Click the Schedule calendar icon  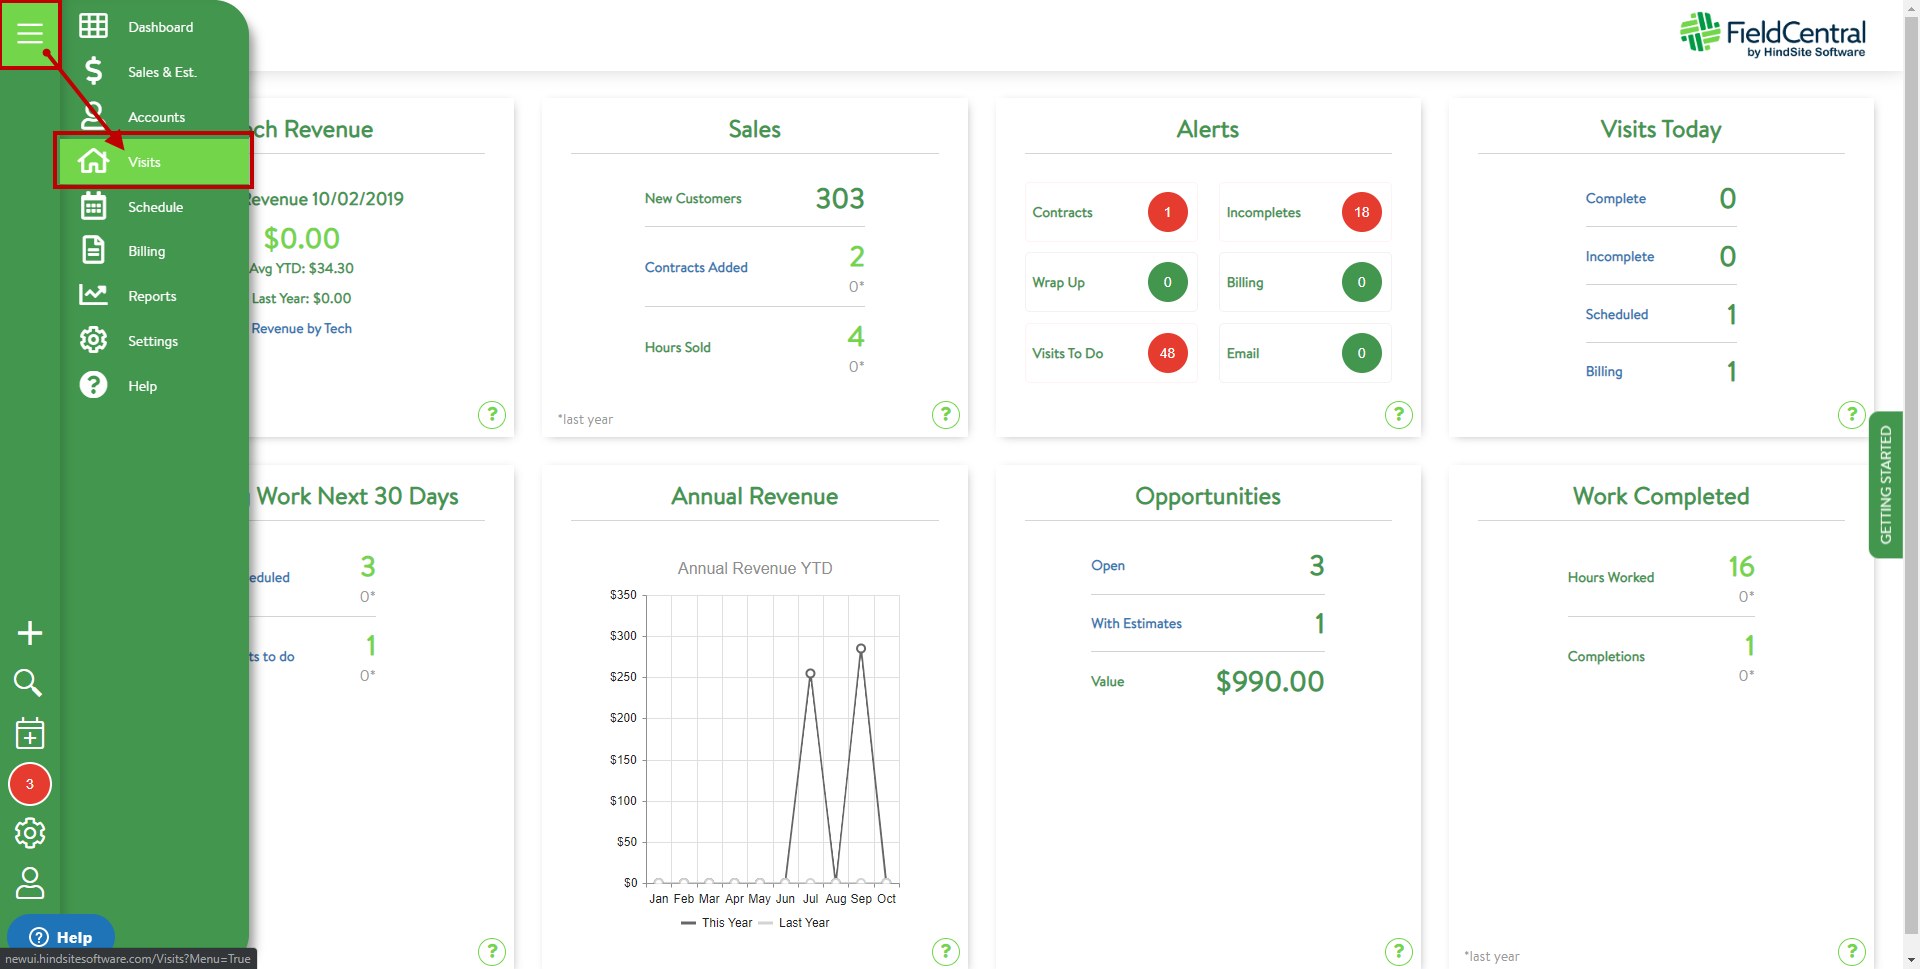click(93, 206)
